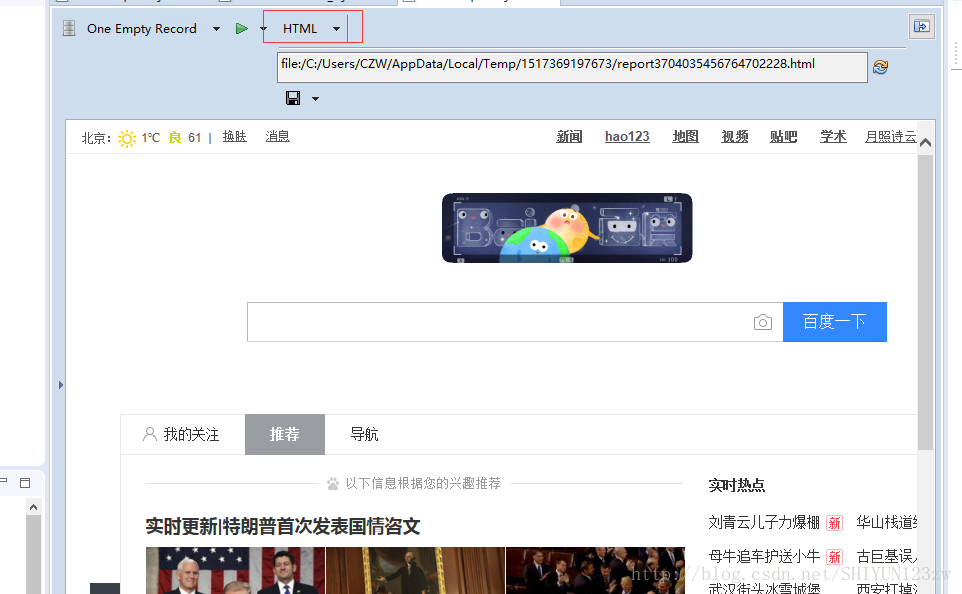962x594 pixels.
Task: Click the 百度一下 search button
Action: click(834, 322)
